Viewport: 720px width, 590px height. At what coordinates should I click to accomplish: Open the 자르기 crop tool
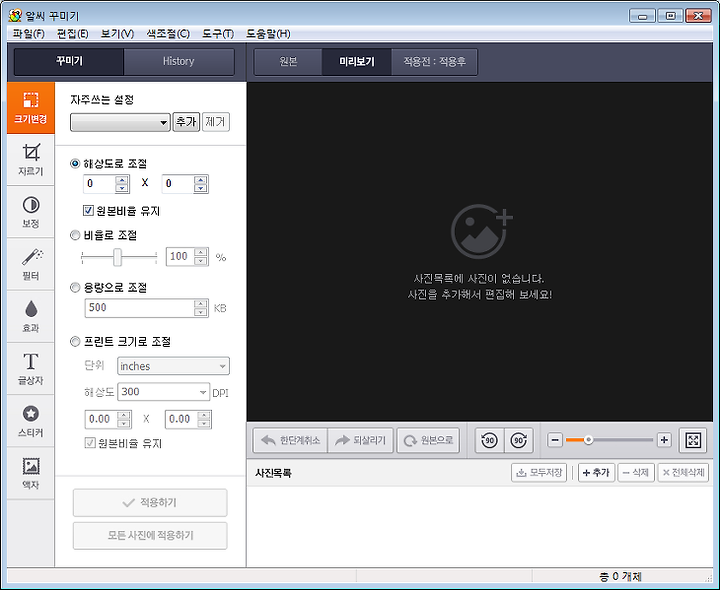click(x=31, y=160)
